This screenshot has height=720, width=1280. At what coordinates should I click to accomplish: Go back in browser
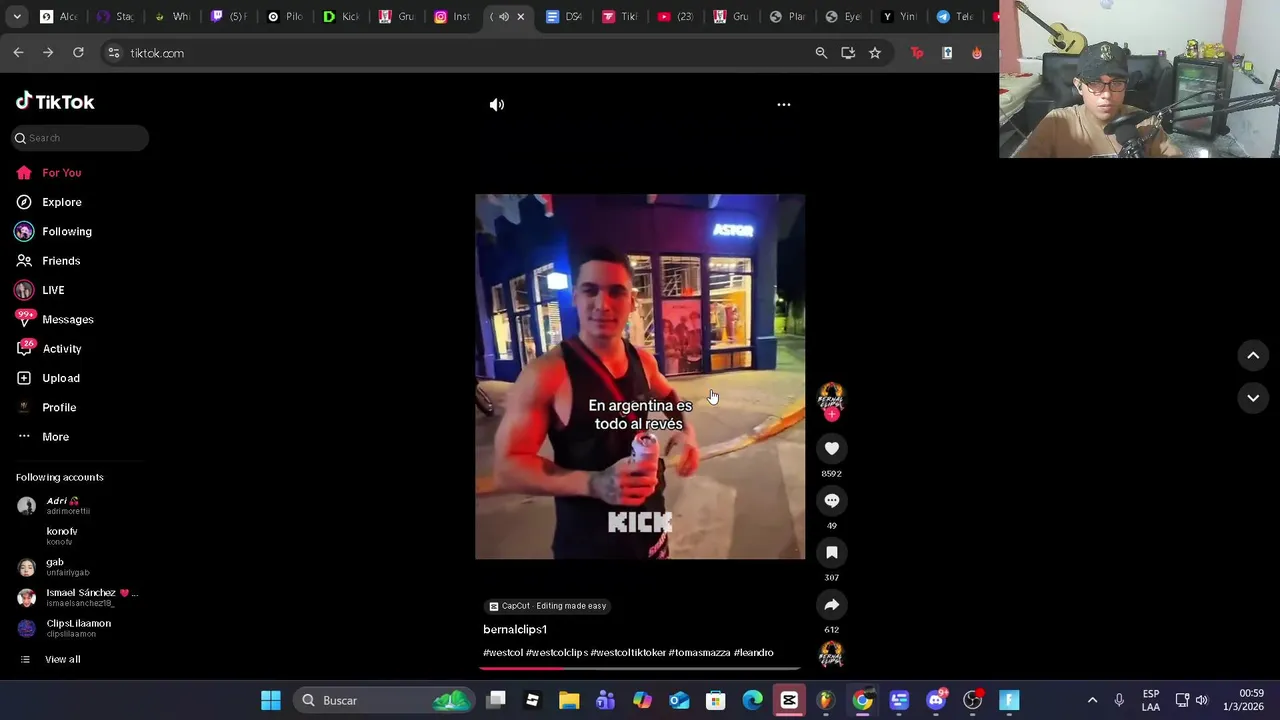[x=18, y=53]
